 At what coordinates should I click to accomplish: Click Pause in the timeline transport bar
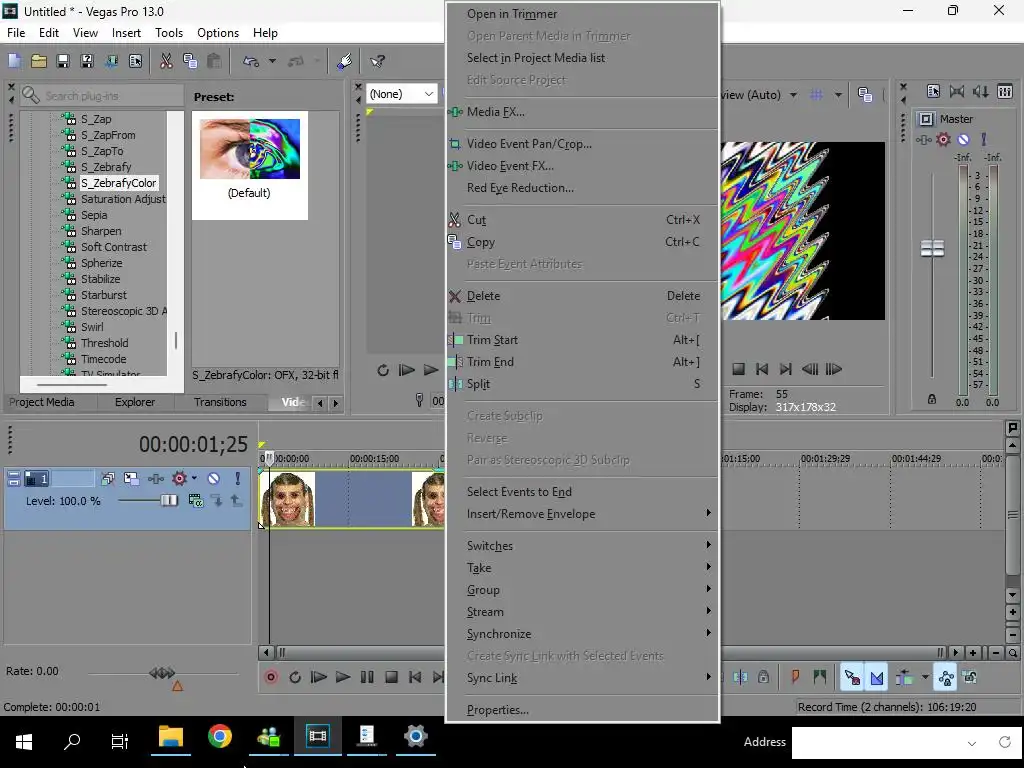tap(367, 677)
